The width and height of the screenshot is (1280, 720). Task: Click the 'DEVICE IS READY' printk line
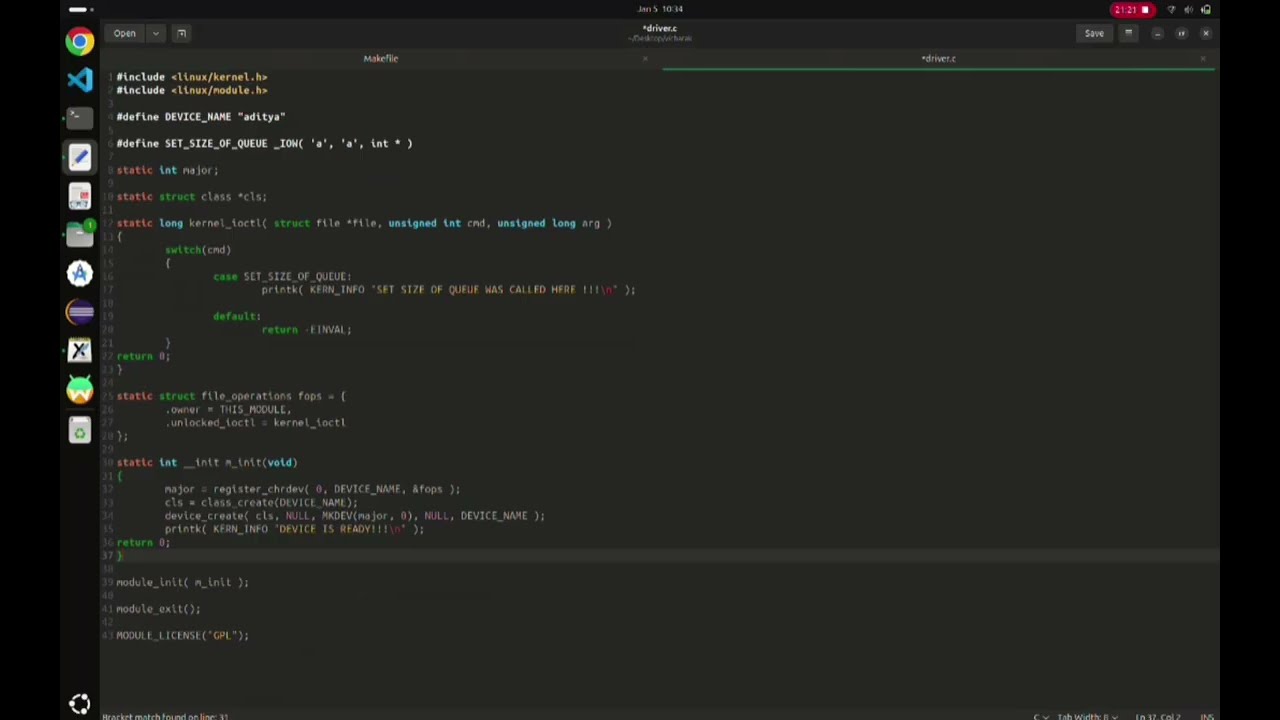[x=294, y=529]
